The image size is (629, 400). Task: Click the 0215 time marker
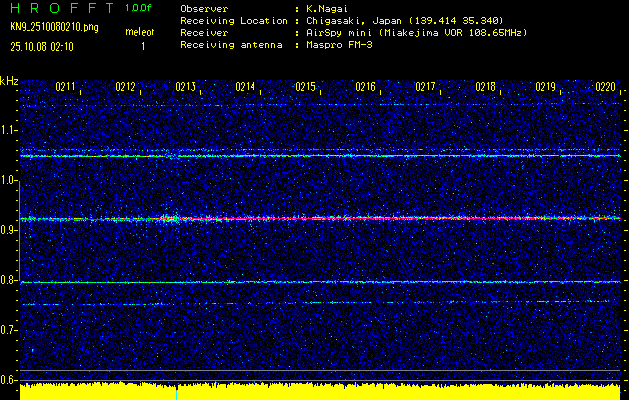pyautogui.click(x=306, y=88)
